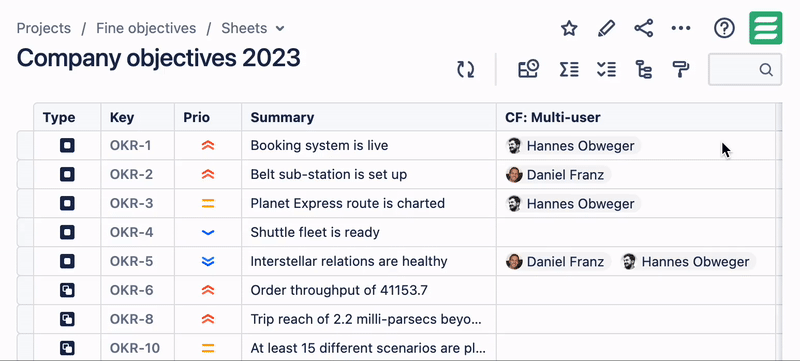This screenshot has height=361, width=800.
Task: Click the green app logo icon
Action: coord(765,28)
